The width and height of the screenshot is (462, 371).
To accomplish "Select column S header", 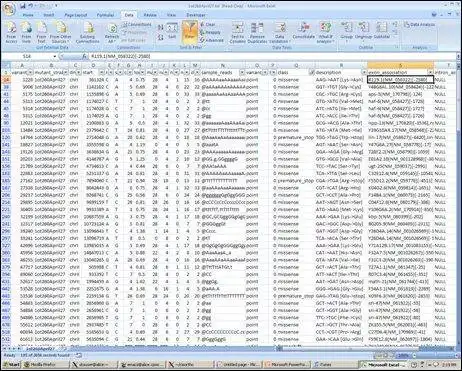I will point(400,65).
